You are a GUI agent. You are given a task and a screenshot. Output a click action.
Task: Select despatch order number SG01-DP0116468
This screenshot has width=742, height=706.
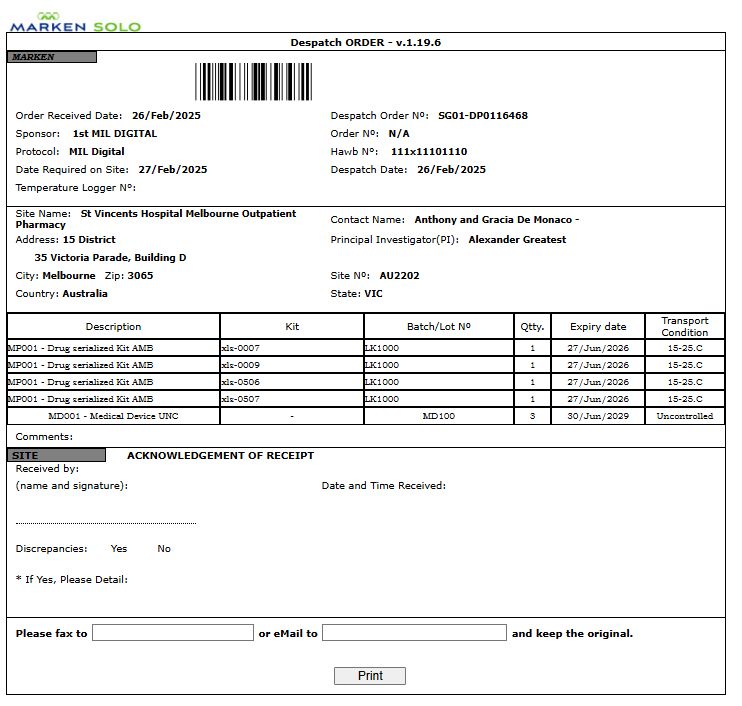coord(483,115)
